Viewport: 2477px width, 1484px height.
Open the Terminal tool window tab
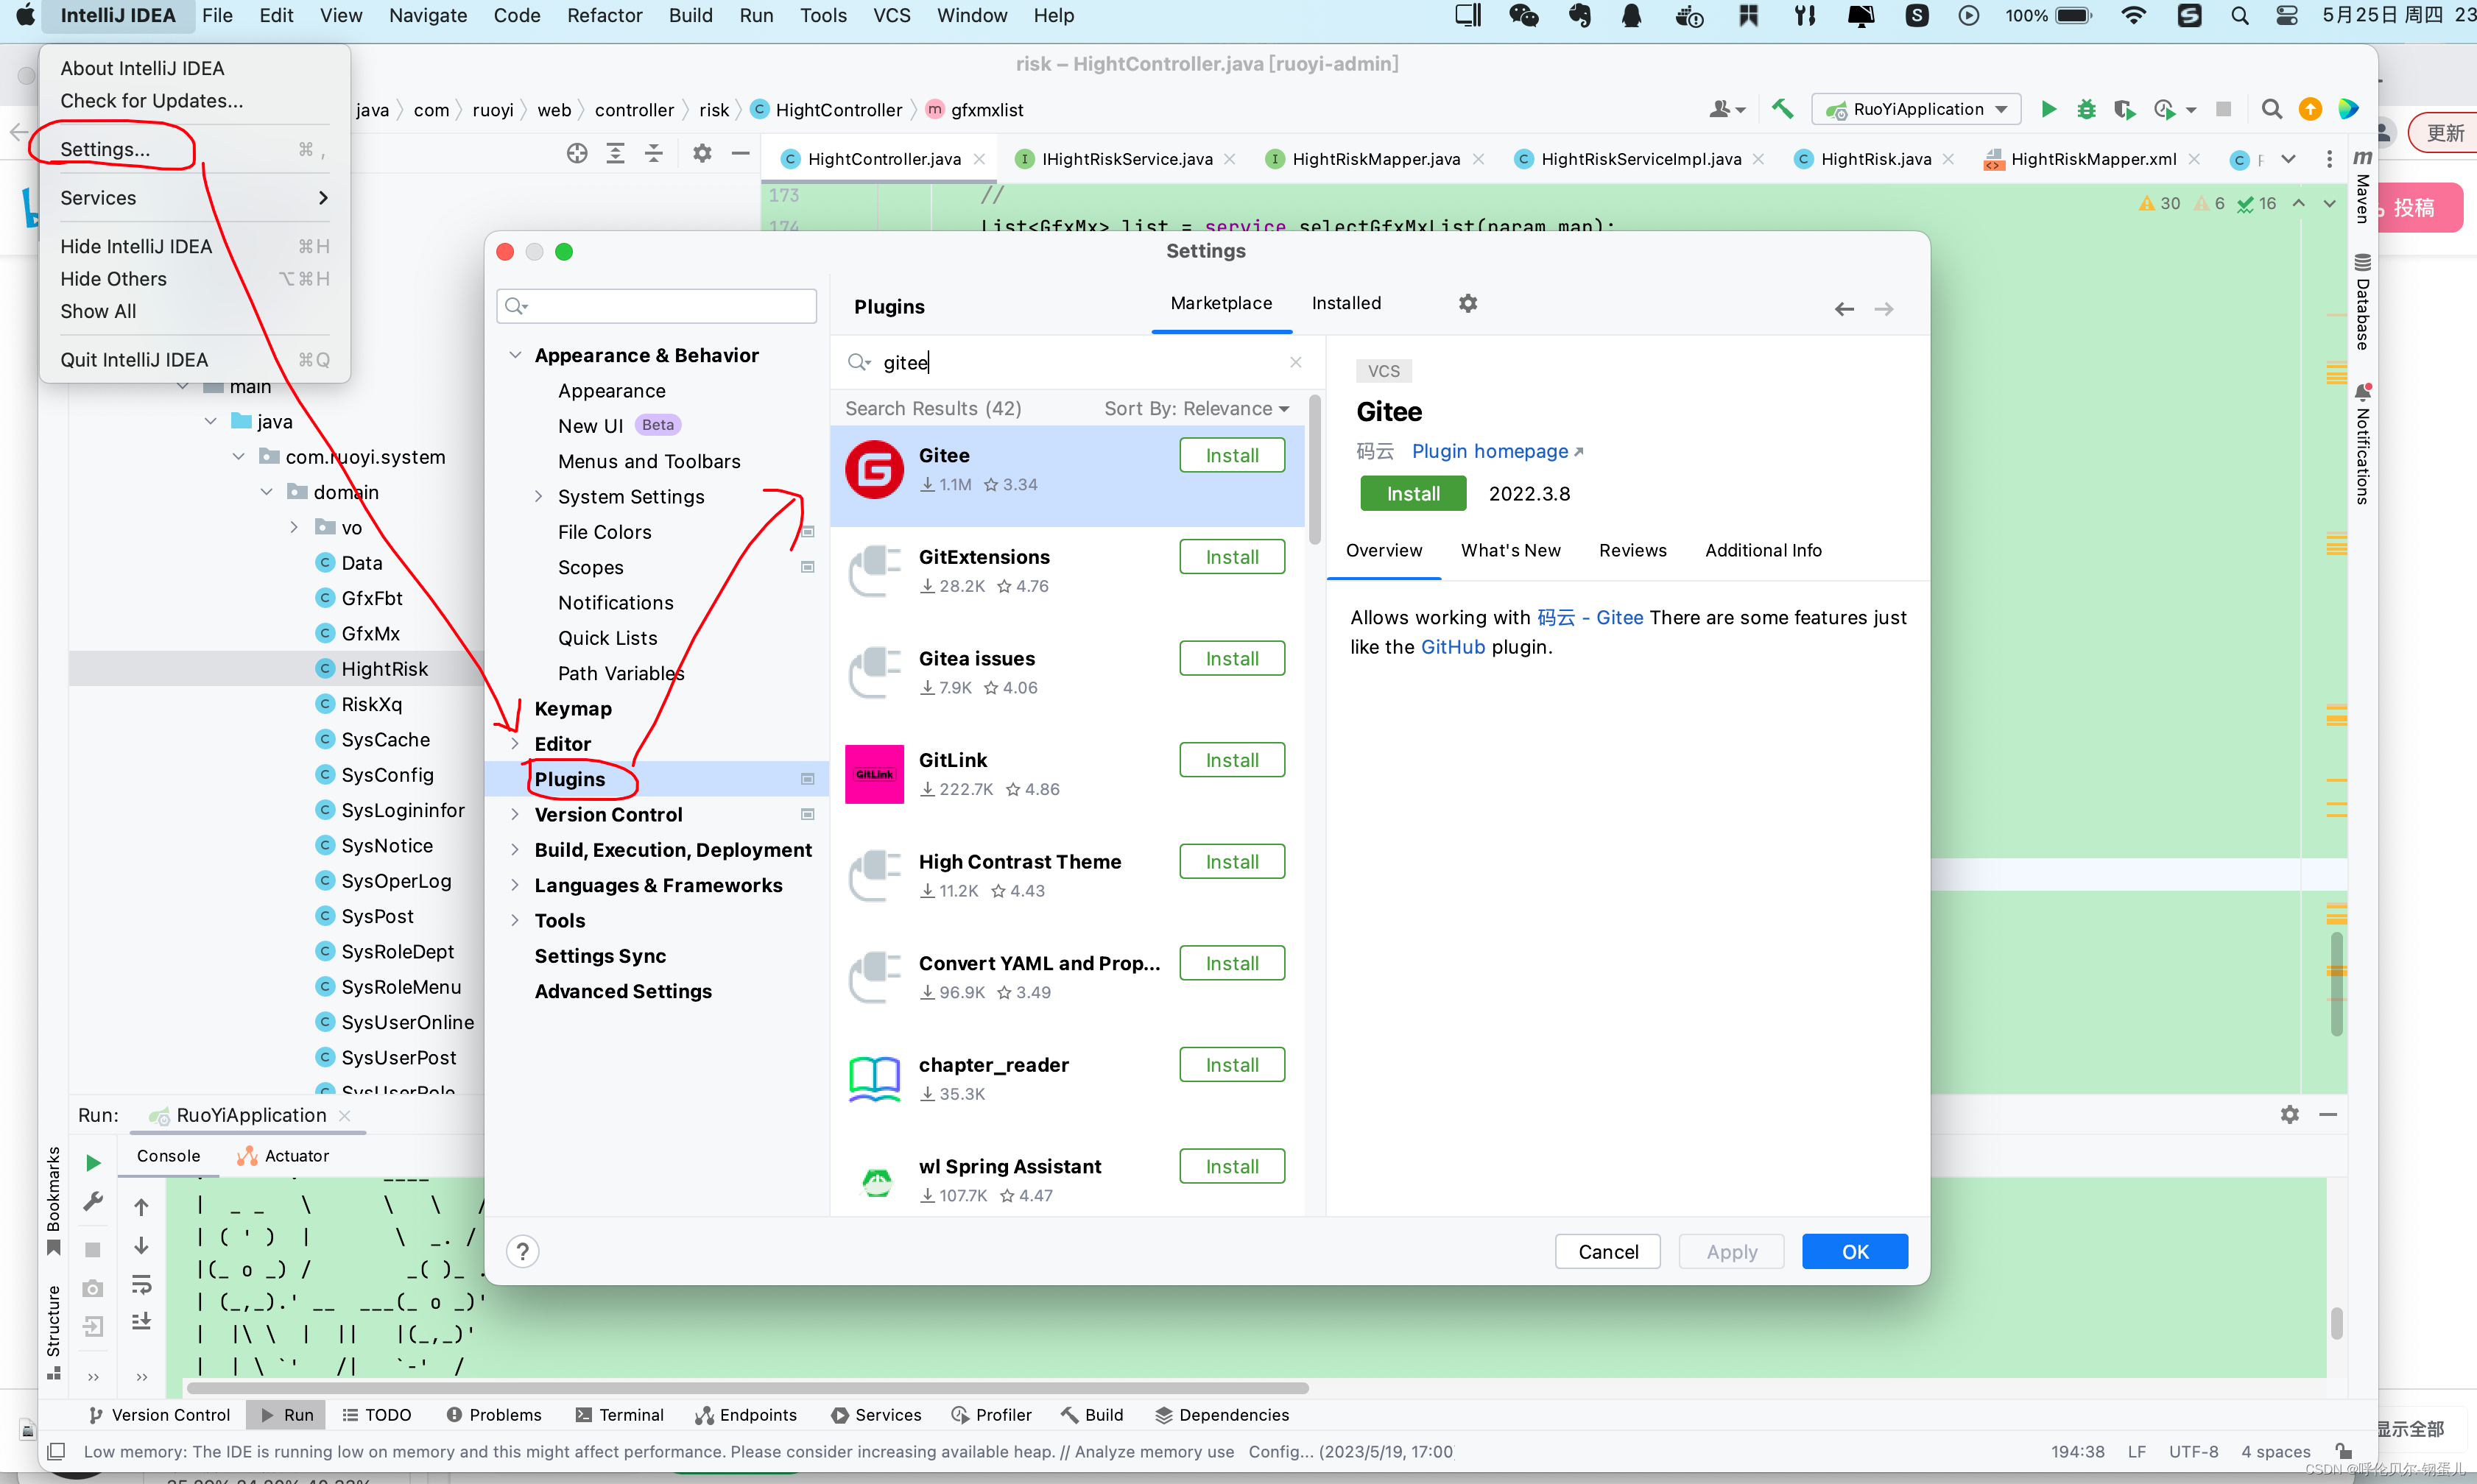[619, 1414]
